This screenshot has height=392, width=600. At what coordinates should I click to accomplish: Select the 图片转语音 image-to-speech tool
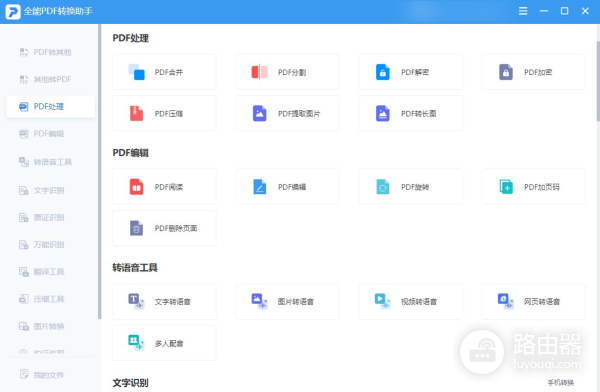click(x=287, y=302)
